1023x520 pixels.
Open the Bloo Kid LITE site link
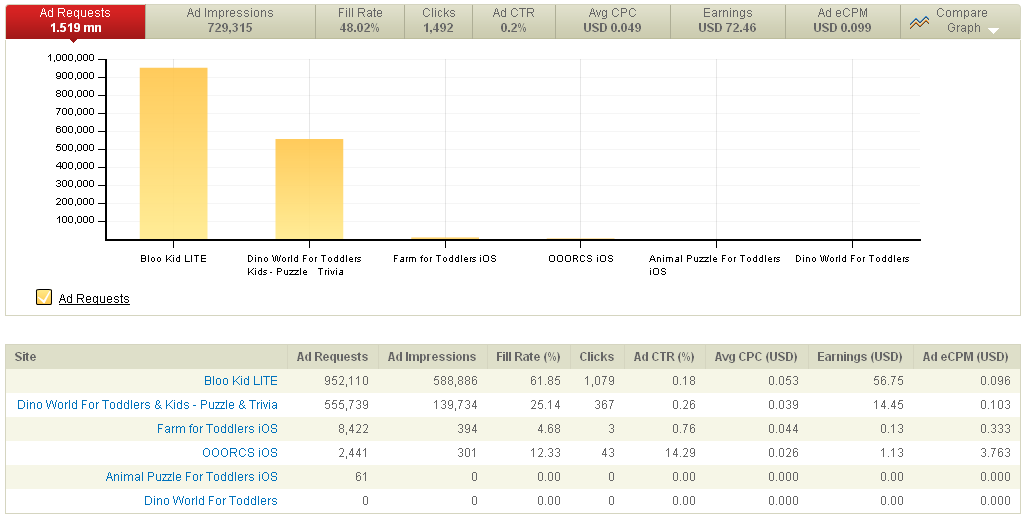pos(240,381)
